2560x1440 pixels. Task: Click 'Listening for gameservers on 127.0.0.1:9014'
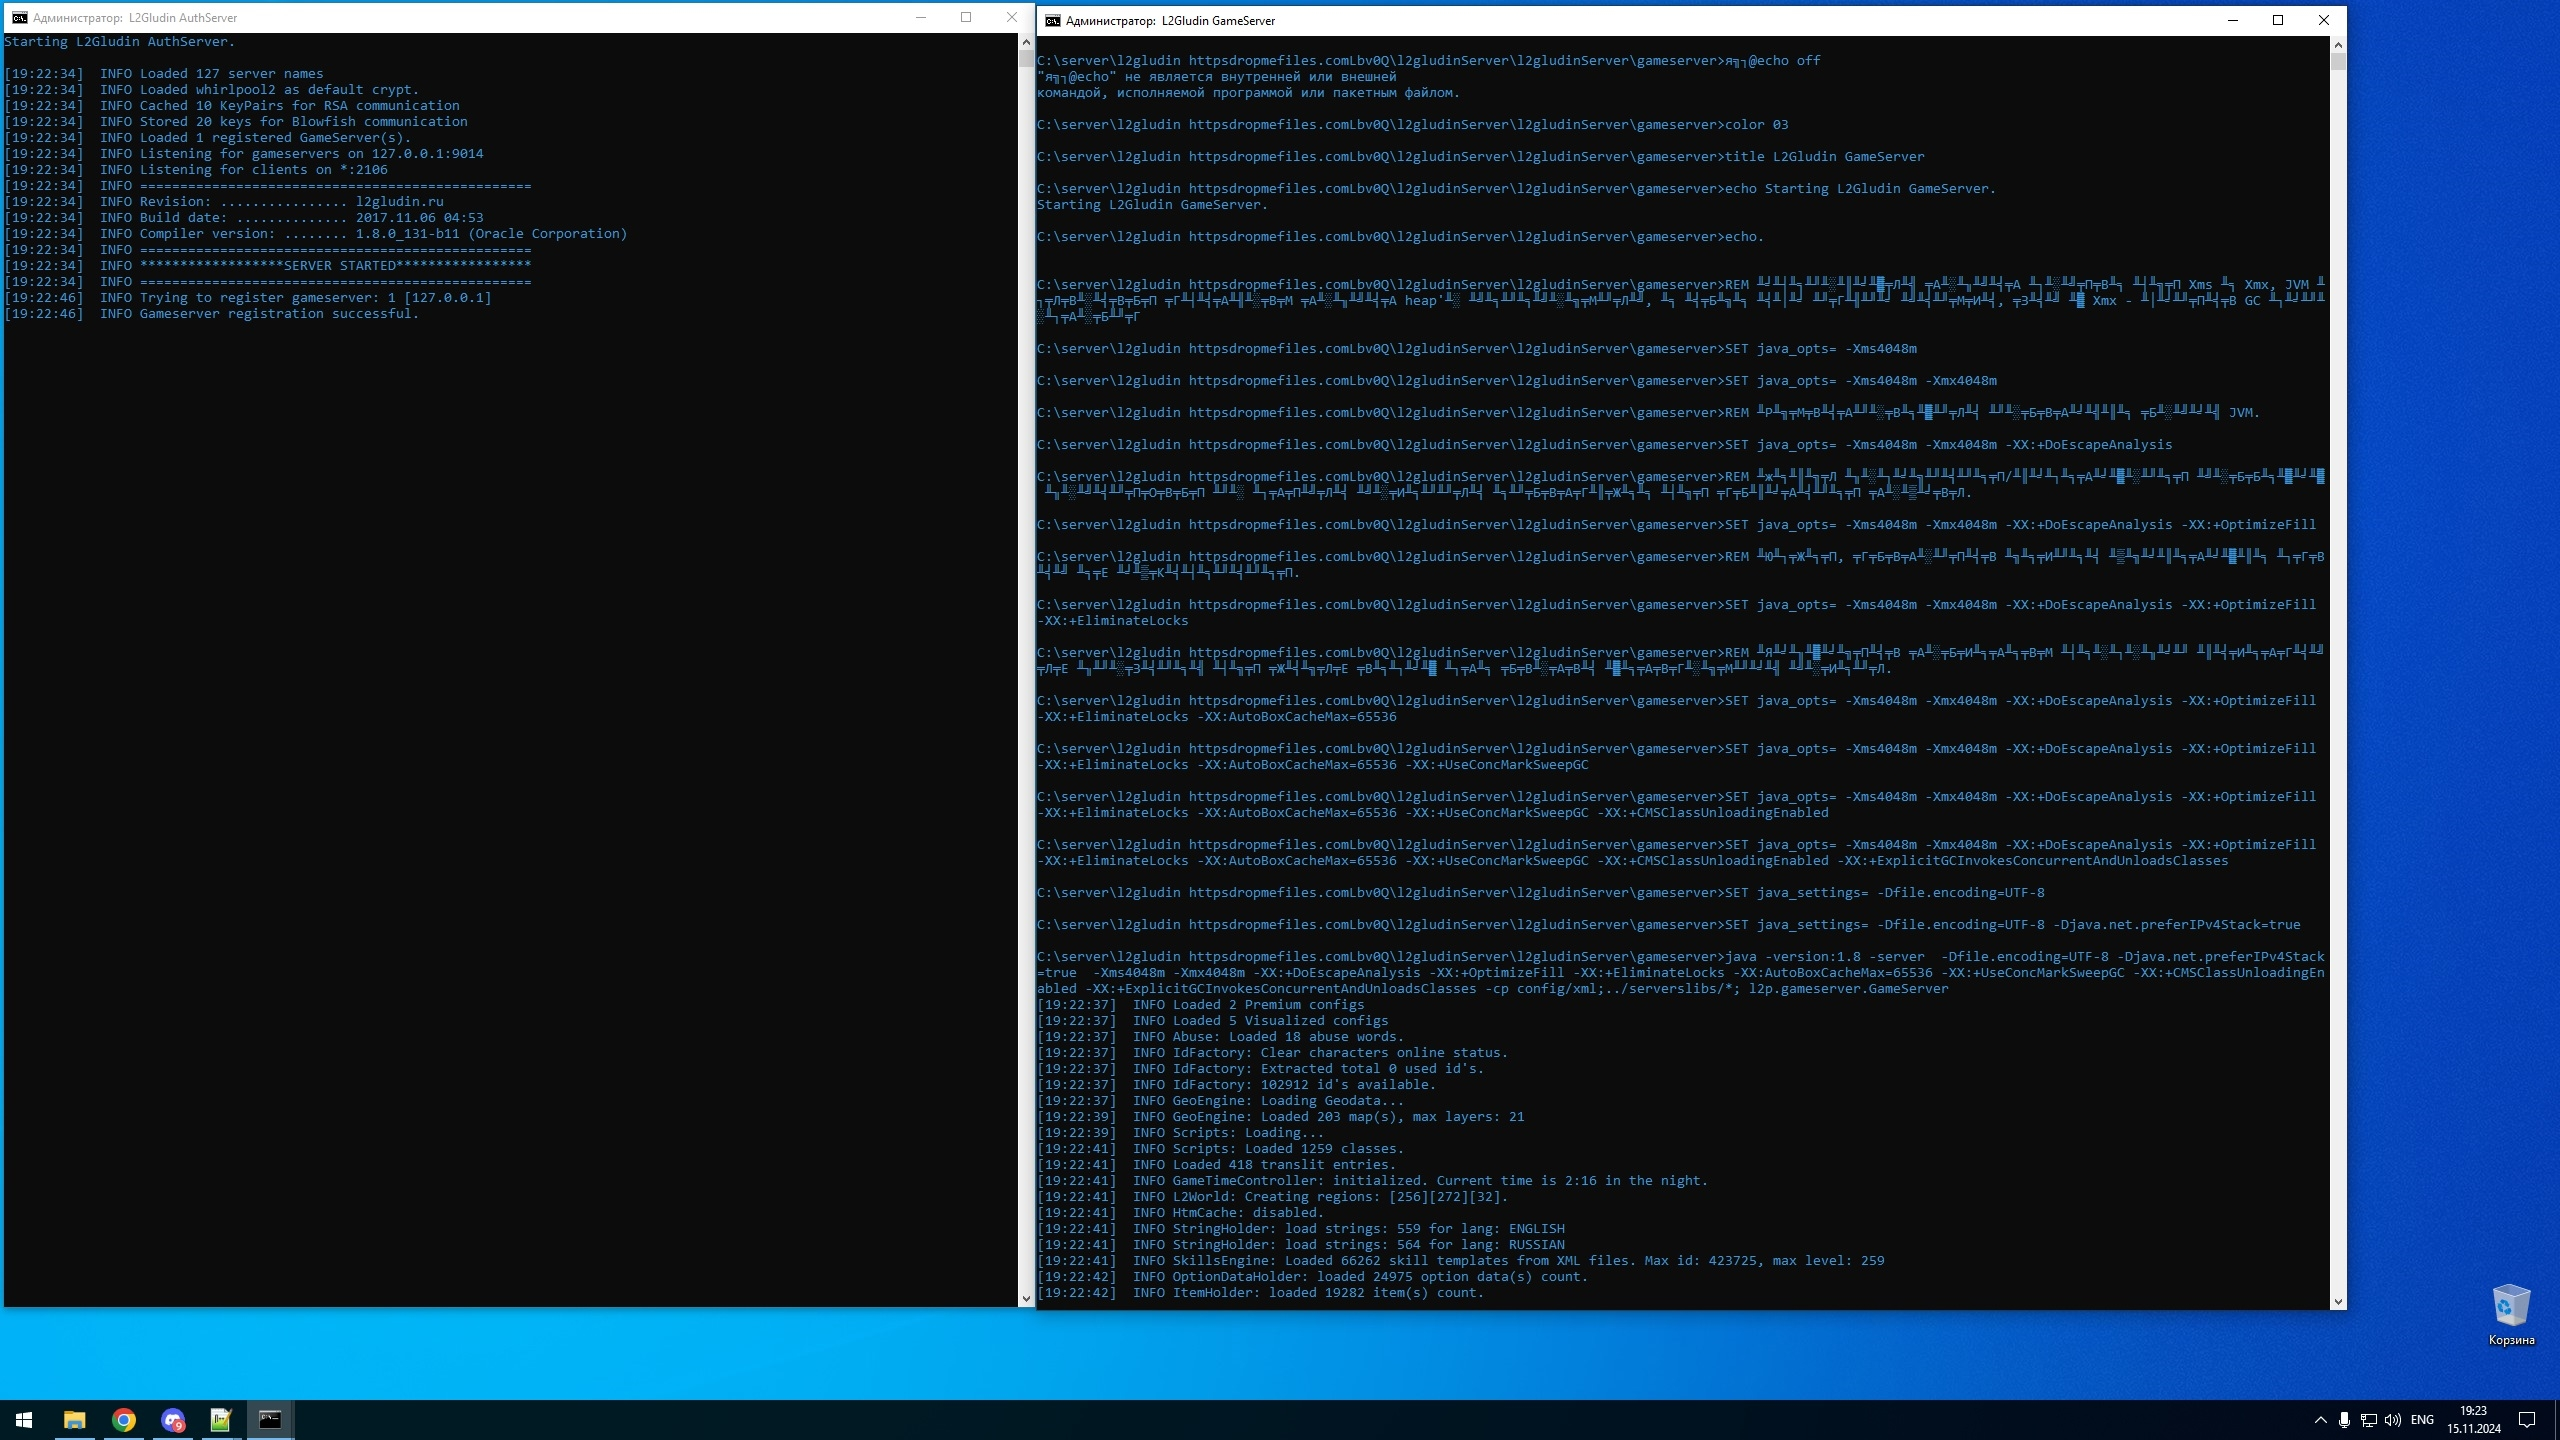pos(244,154)
